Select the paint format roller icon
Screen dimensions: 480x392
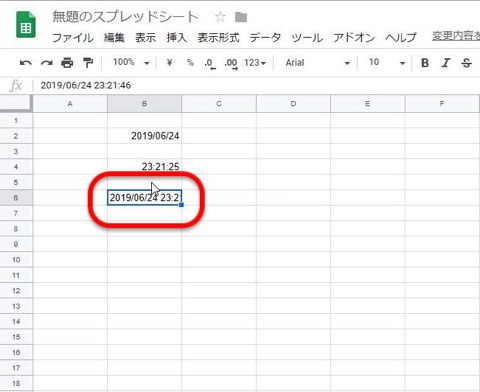pyautogui.click(x=88, y=63)
